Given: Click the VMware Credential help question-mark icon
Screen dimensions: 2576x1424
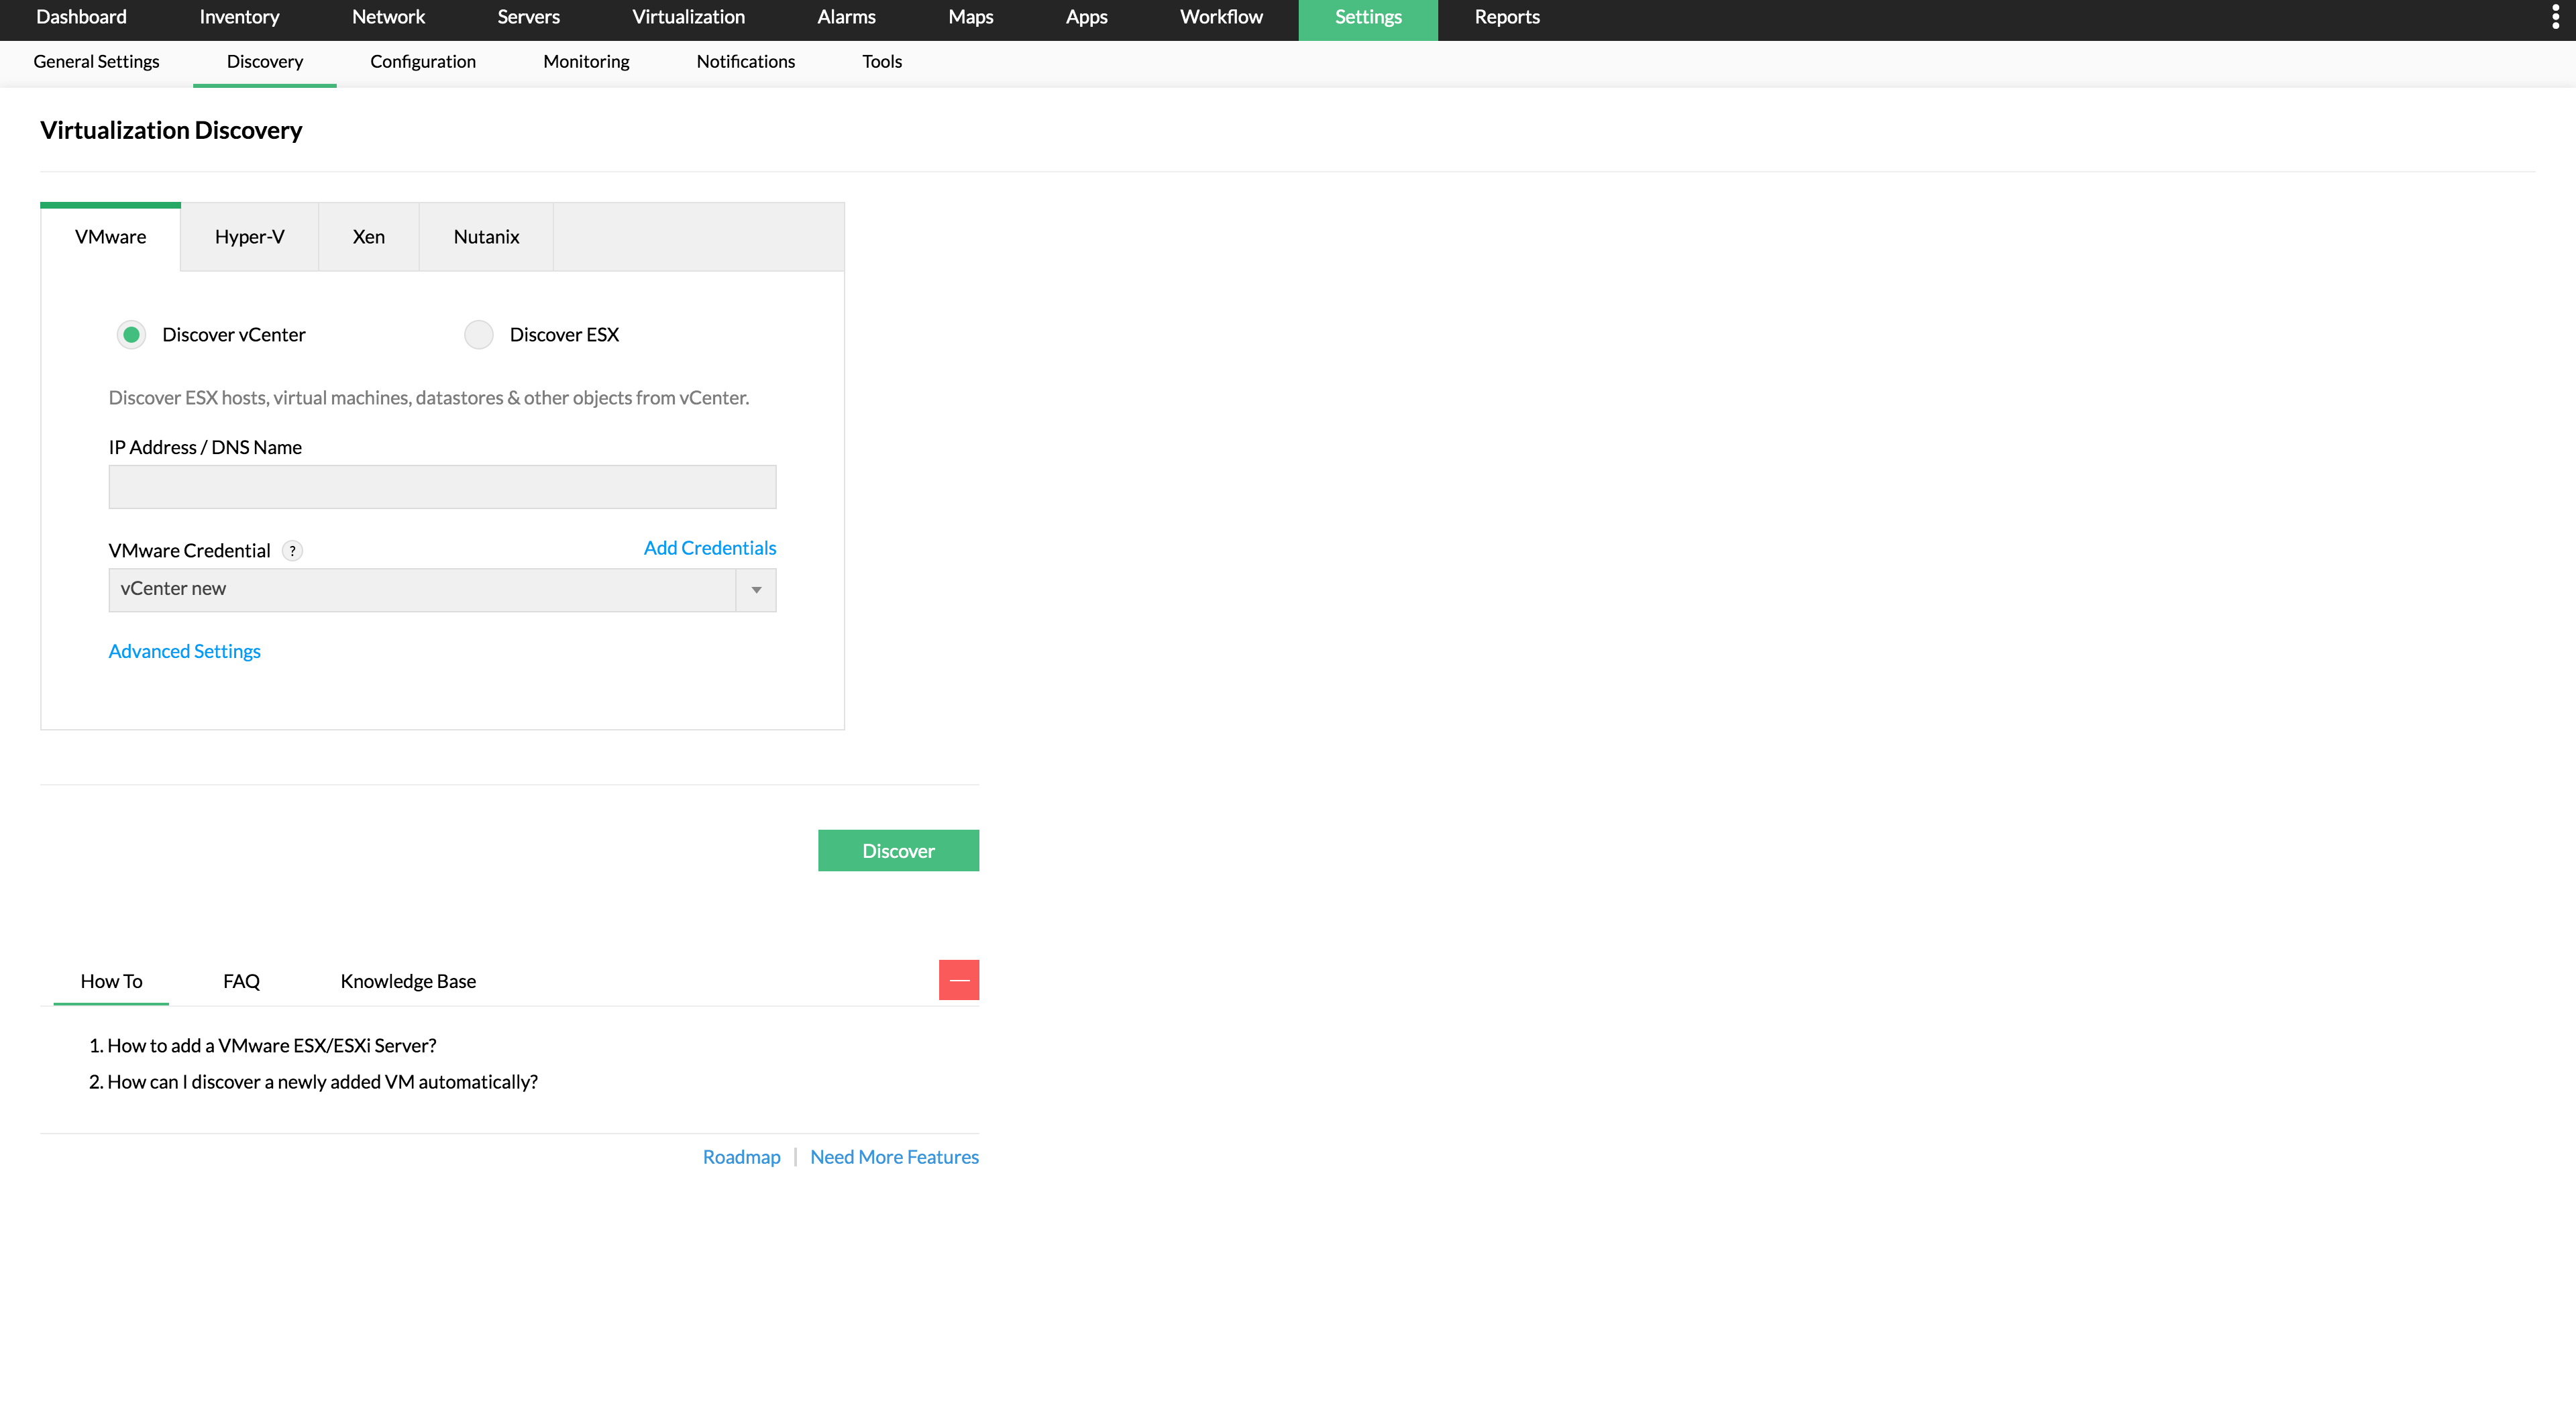Looking at the screenshot, I should tap(292, 551).
